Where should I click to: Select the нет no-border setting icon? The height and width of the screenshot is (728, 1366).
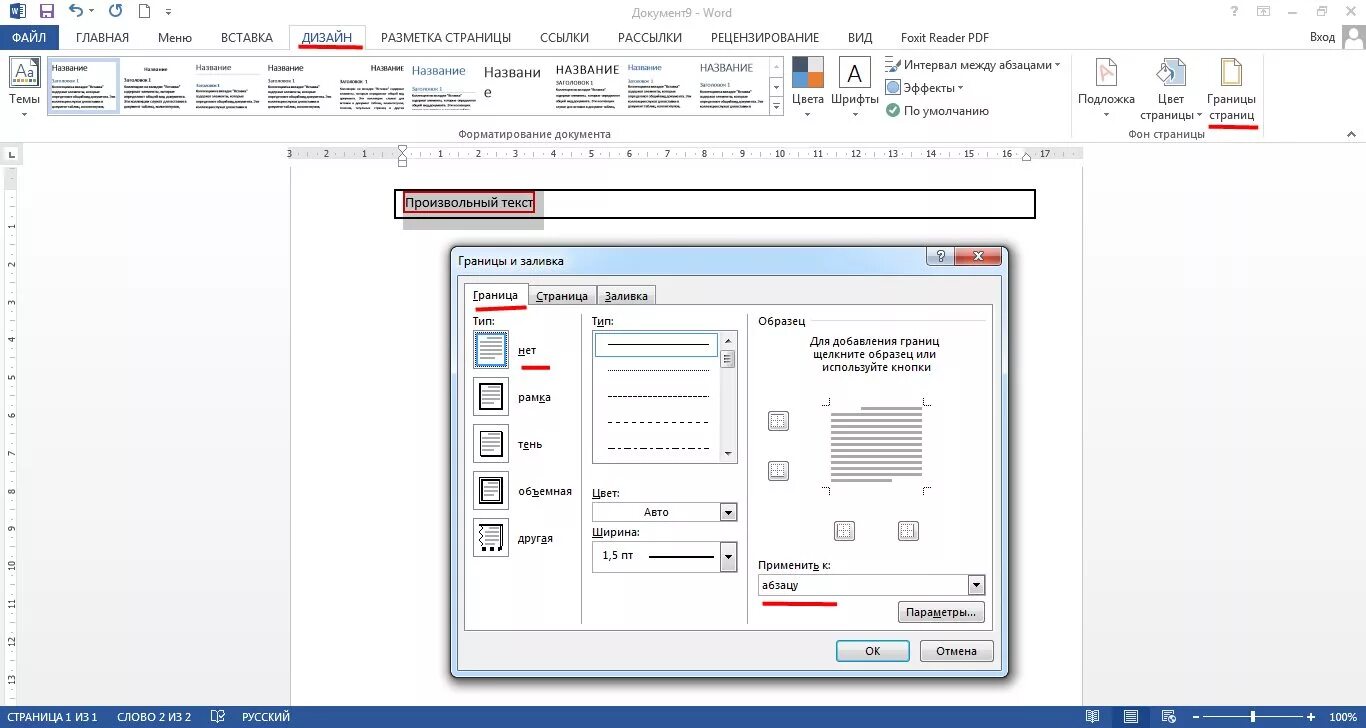[x=490, y=350]
